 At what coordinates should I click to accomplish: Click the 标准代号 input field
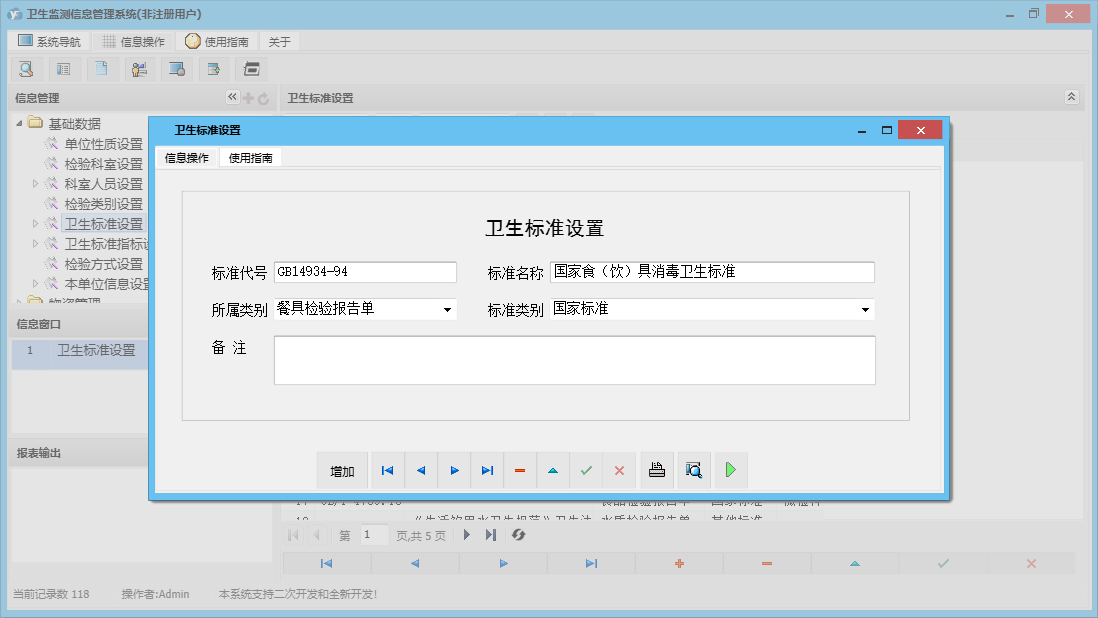(365, 272)
